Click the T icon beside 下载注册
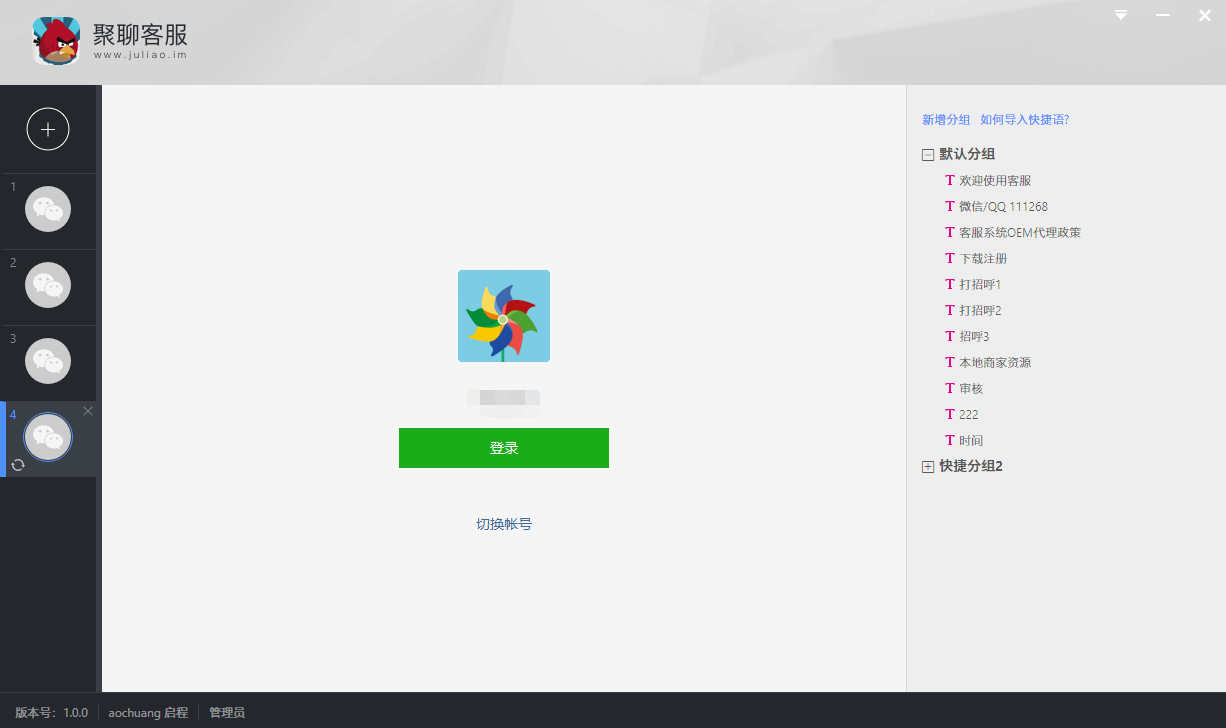Screen dimensions: 1226x728 pos(950,259)
